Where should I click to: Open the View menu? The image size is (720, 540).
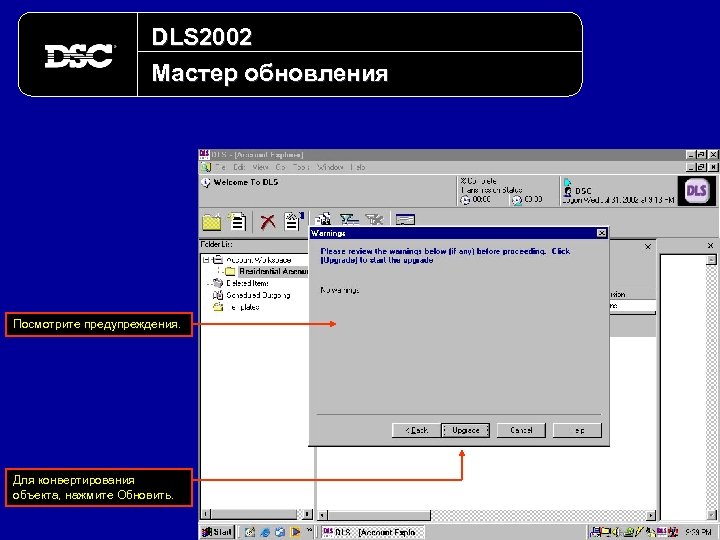click(x=260, y=167)
